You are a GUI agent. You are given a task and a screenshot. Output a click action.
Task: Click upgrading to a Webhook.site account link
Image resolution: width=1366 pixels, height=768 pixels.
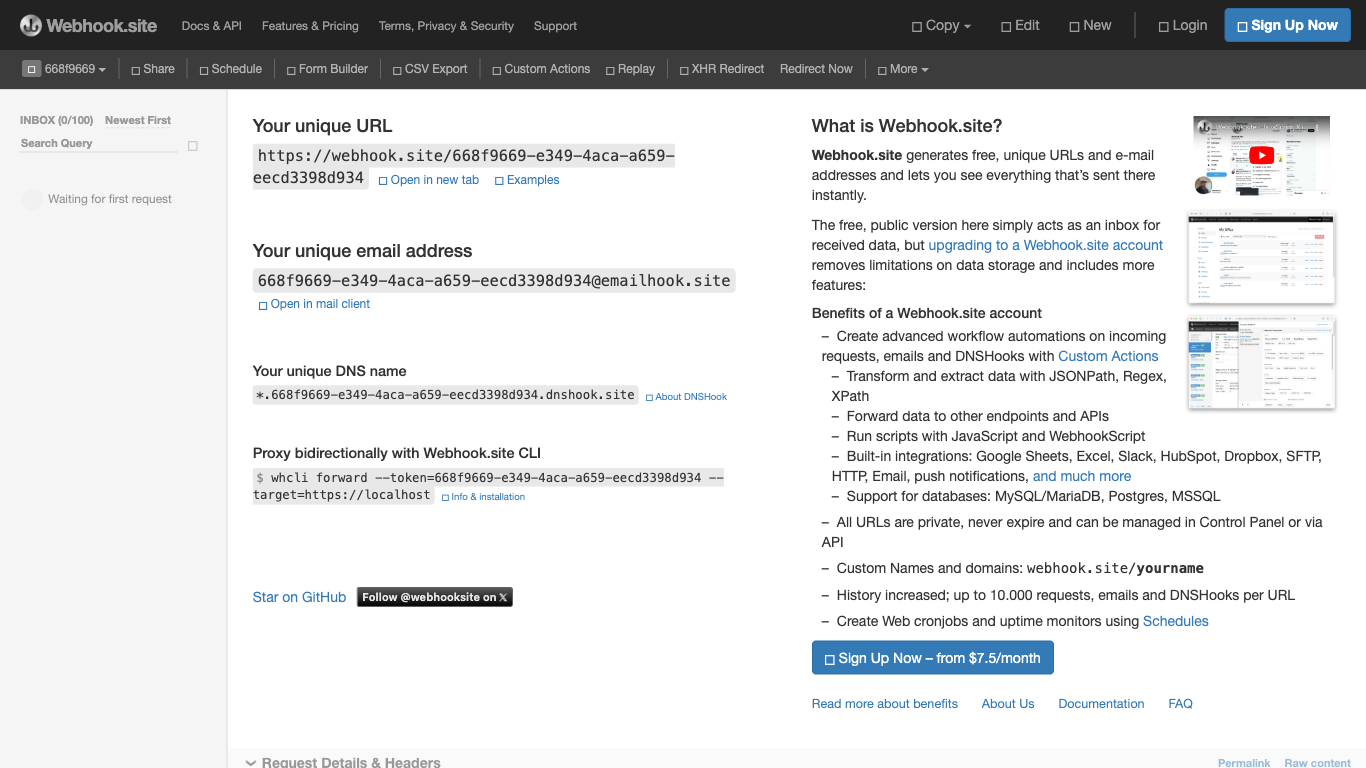coord(1046,245)
